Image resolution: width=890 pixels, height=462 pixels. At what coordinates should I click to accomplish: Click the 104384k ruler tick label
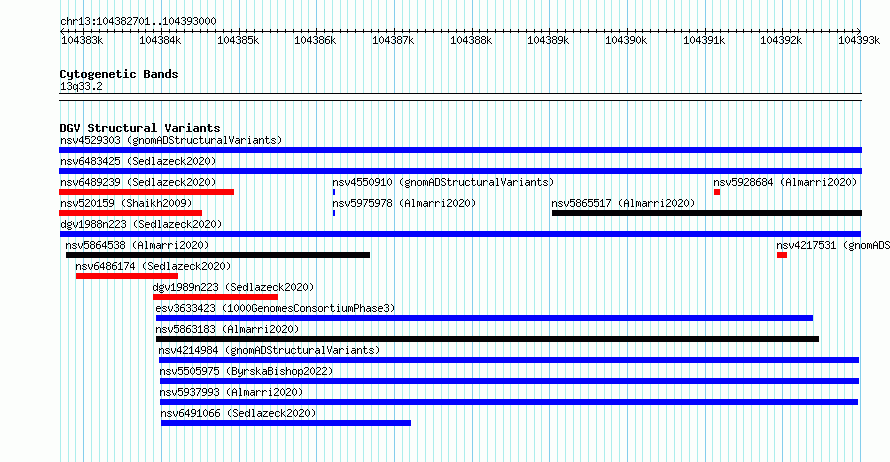pos(160,40)
